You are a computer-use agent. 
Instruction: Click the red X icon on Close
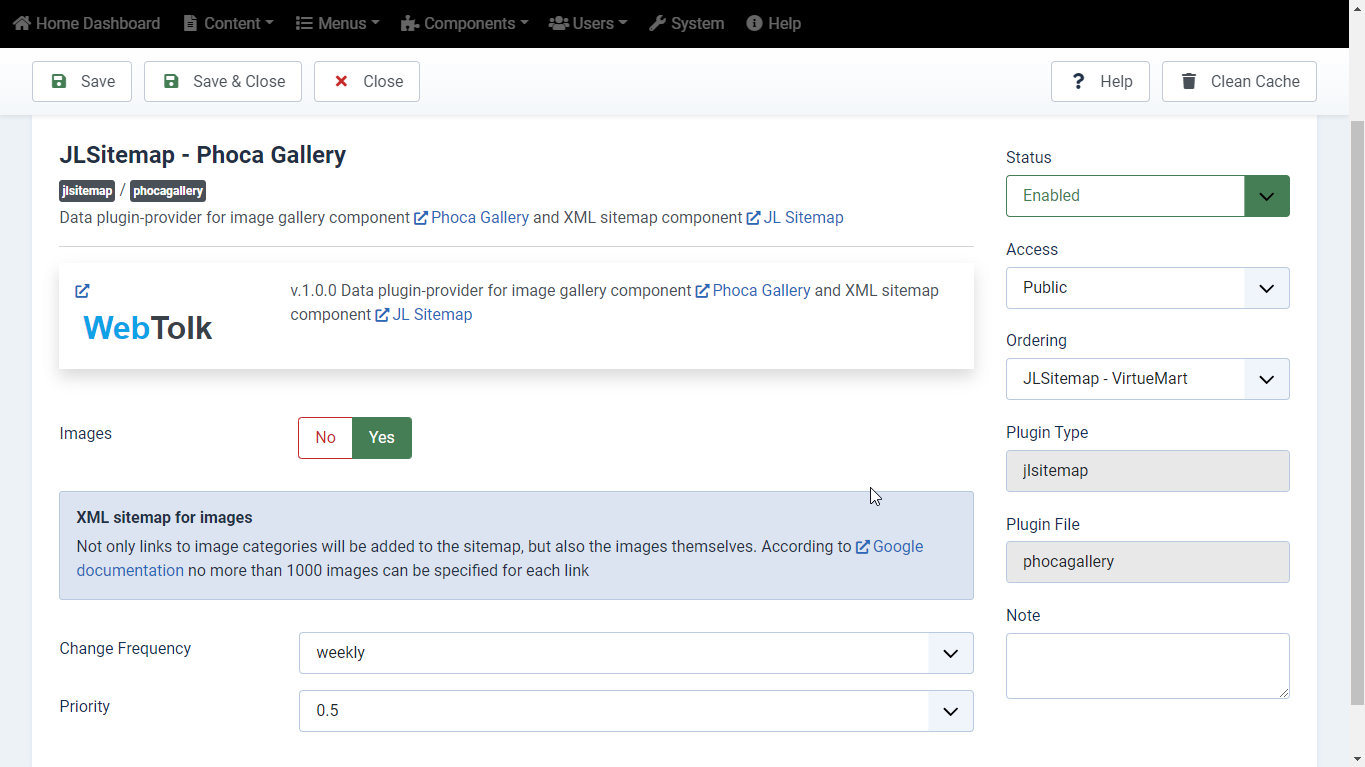click(341, 82)
